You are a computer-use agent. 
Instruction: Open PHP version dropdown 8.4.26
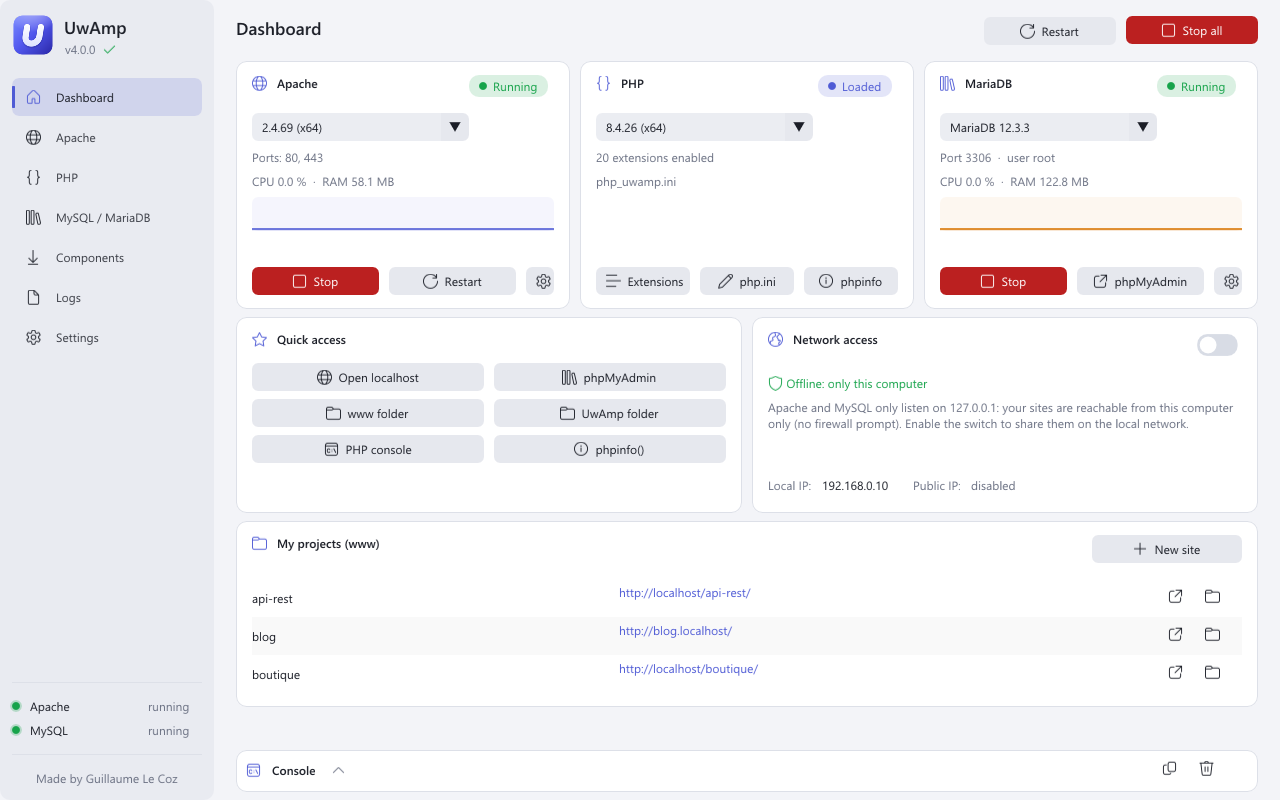[x=704, y=127]
